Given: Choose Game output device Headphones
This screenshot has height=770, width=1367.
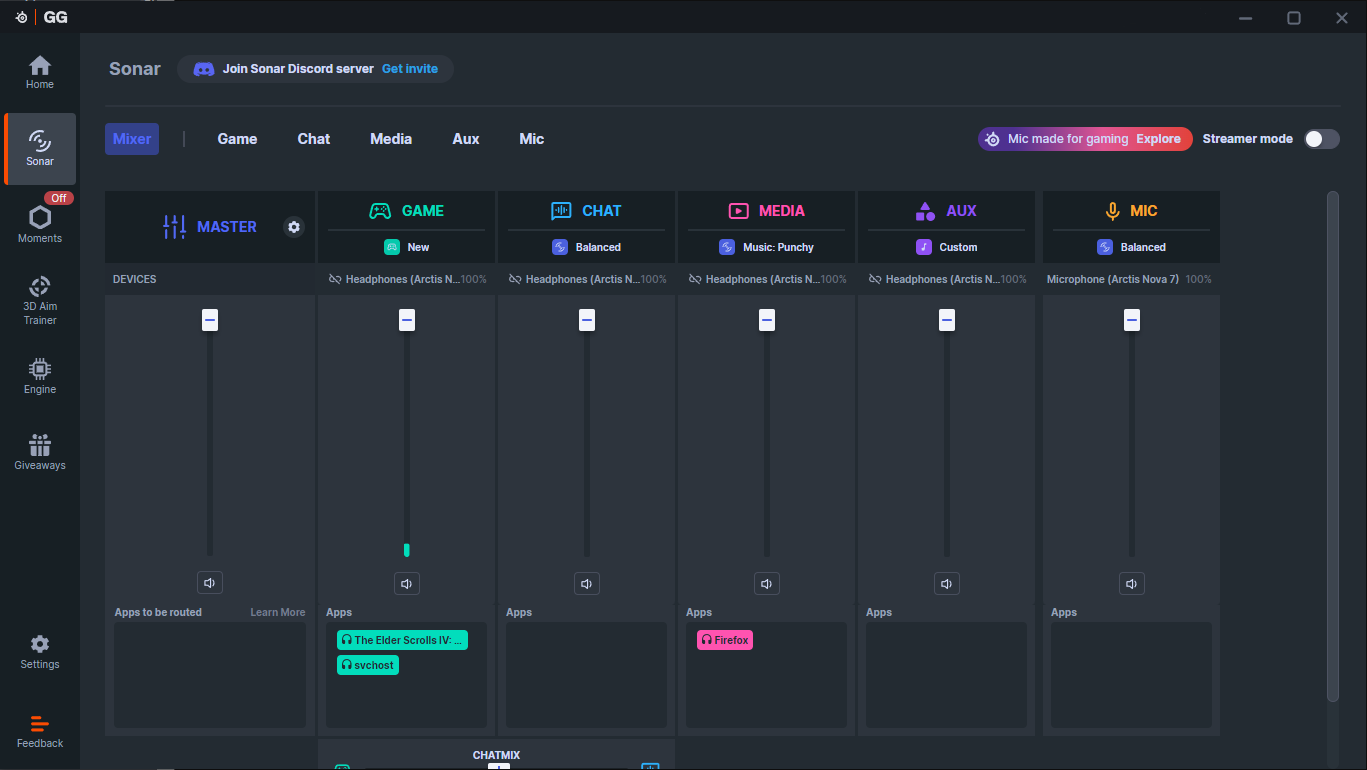Looking at the screenshot, I should [402, 279].
